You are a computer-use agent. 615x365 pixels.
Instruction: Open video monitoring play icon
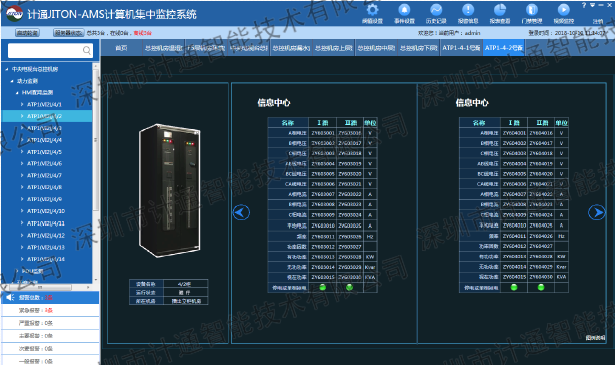tap(564, 10)
